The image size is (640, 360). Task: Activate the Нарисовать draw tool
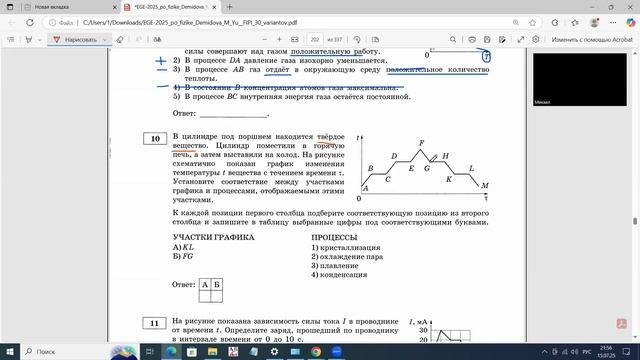click(75, 40)
